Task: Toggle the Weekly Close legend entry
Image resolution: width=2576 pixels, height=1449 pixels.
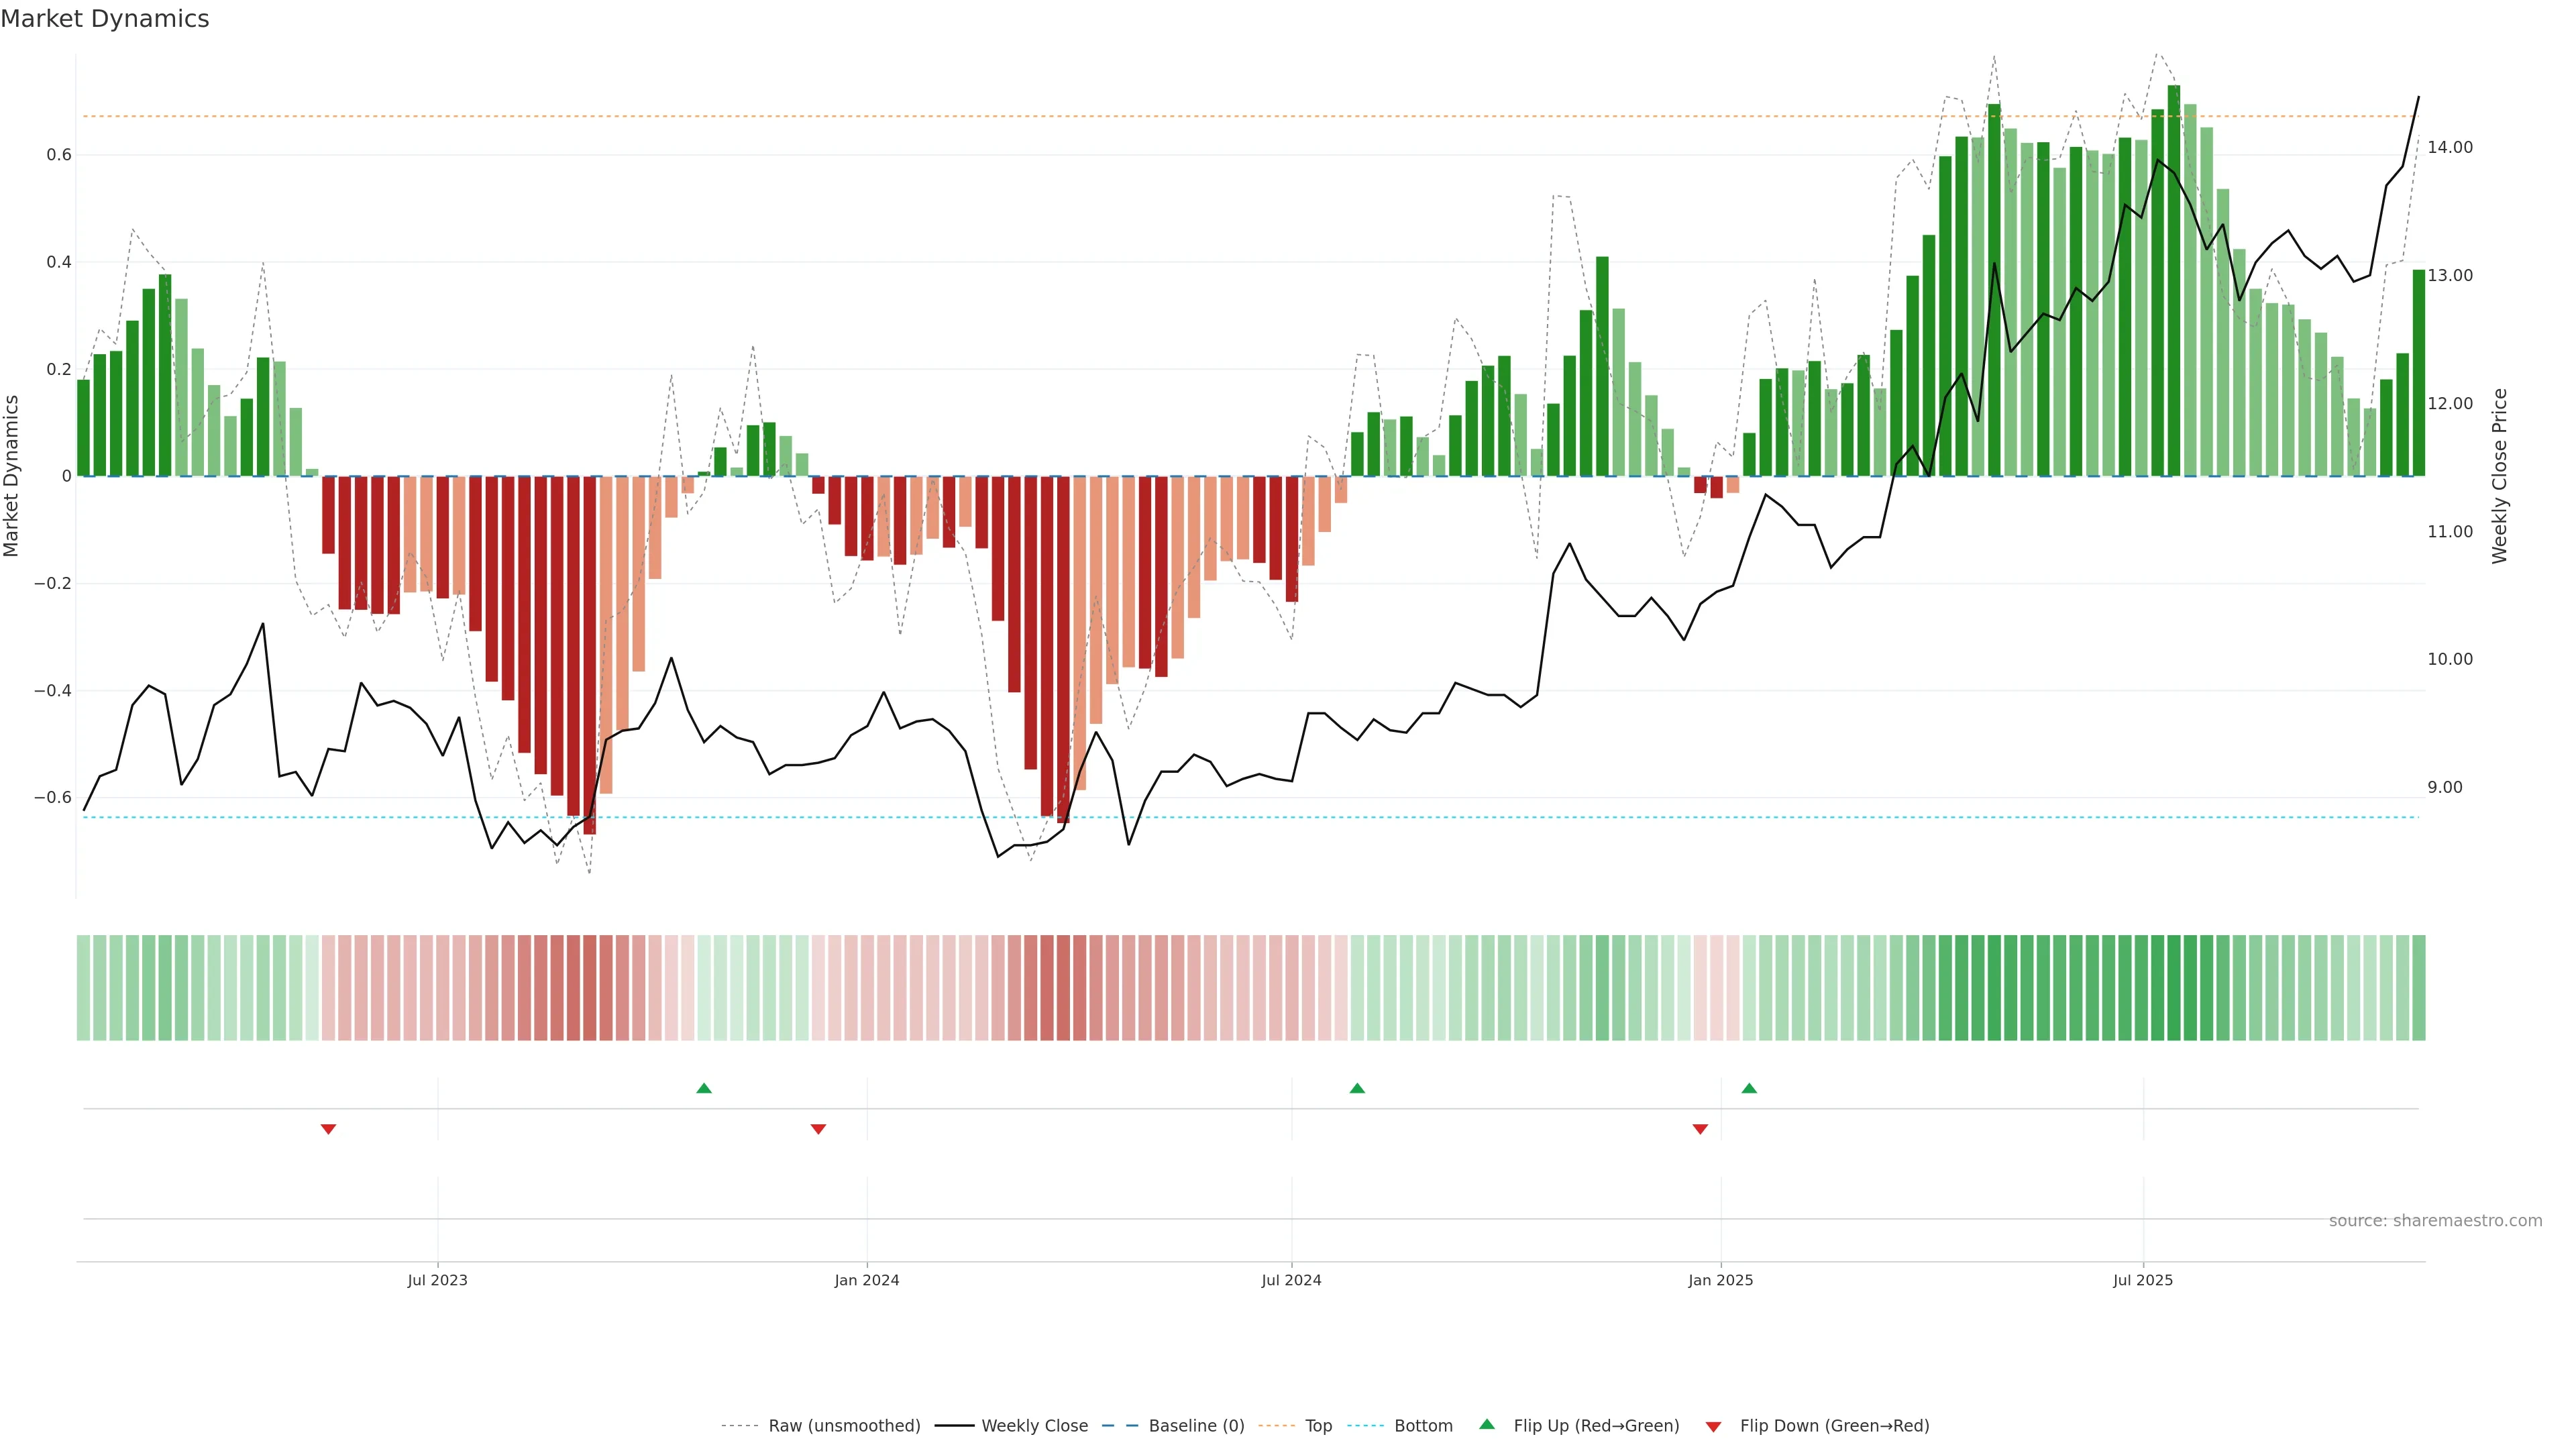Action: (x=1034, y=1426)
